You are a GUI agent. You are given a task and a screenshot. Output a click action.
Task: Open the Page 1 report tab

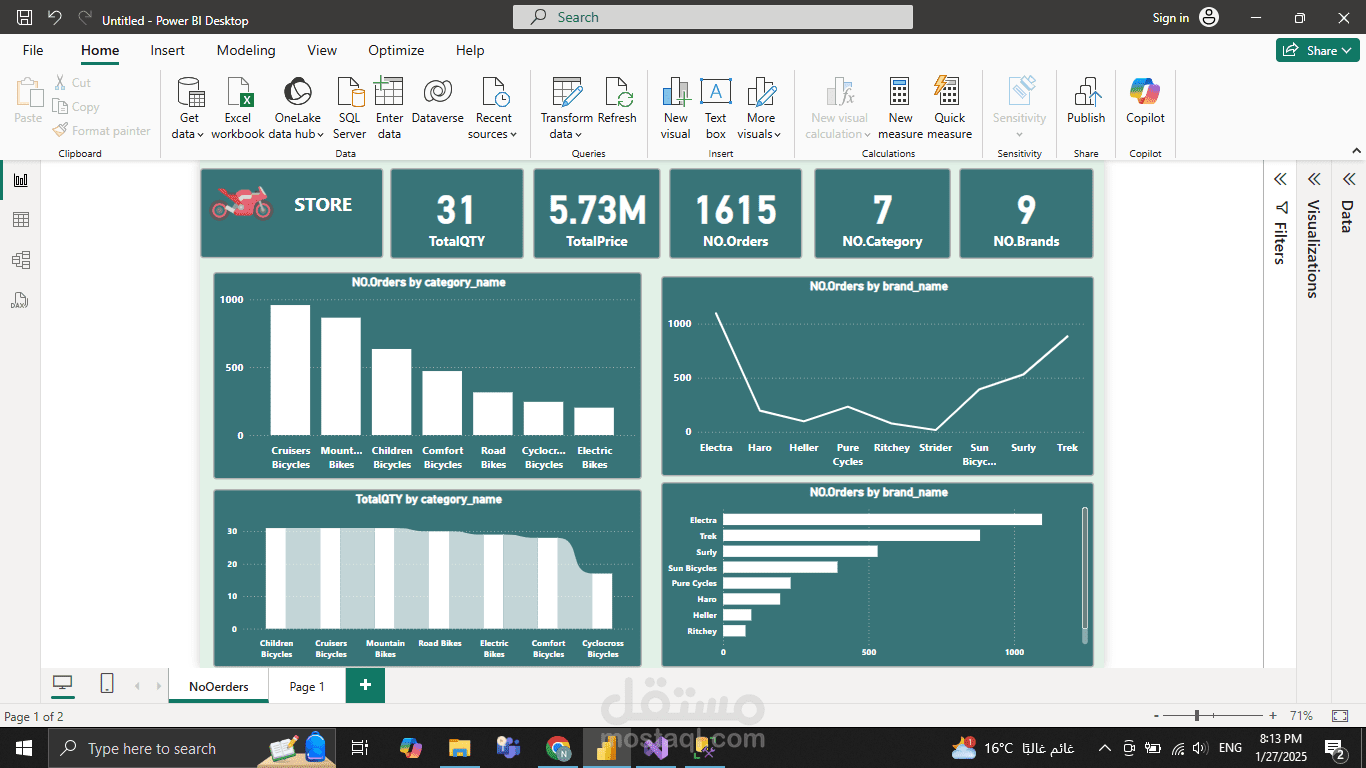click(307, 686)
